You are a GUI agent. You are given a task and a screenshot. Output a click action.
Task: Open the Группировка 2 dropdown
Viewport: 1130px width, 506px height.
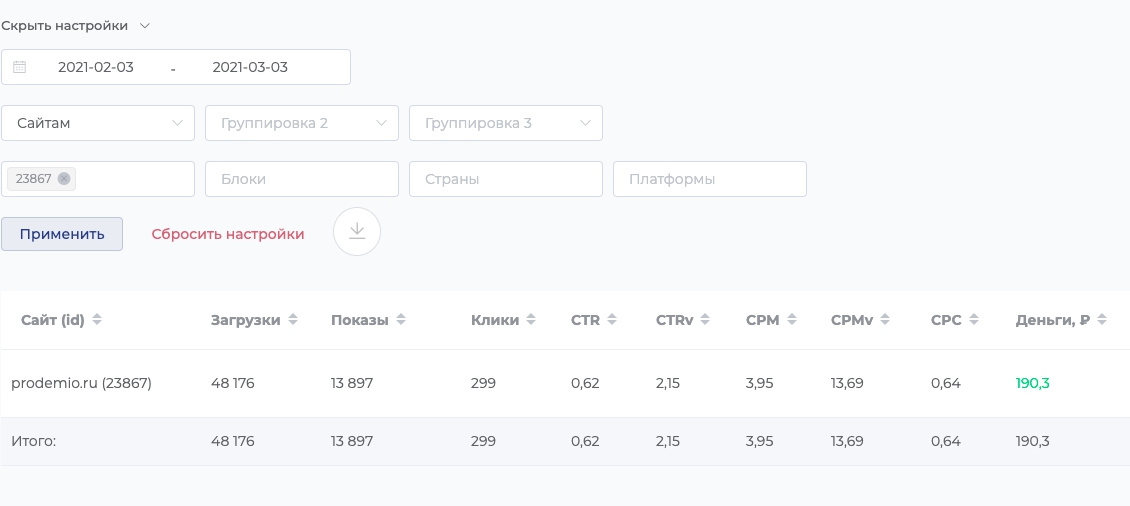tap(302, 123)
